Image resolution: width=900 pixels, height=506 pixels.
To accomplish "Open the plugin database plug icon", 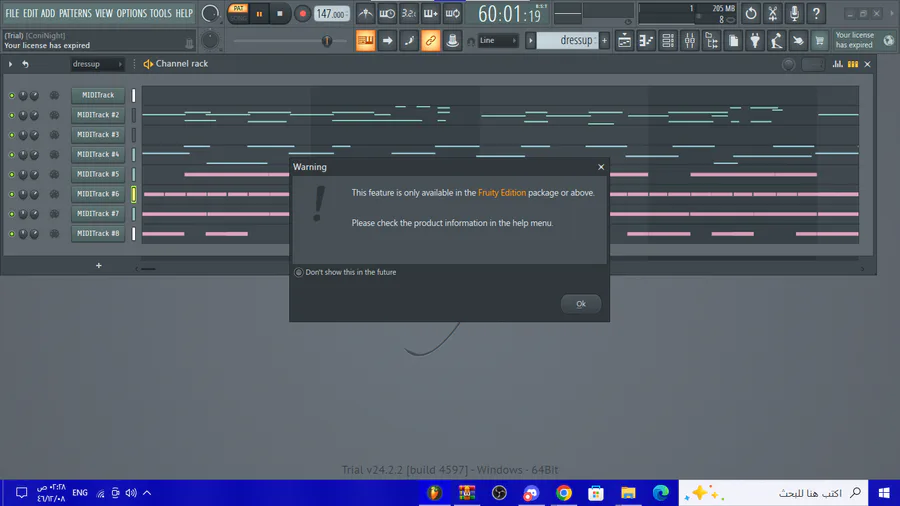I will pos(755,41).
